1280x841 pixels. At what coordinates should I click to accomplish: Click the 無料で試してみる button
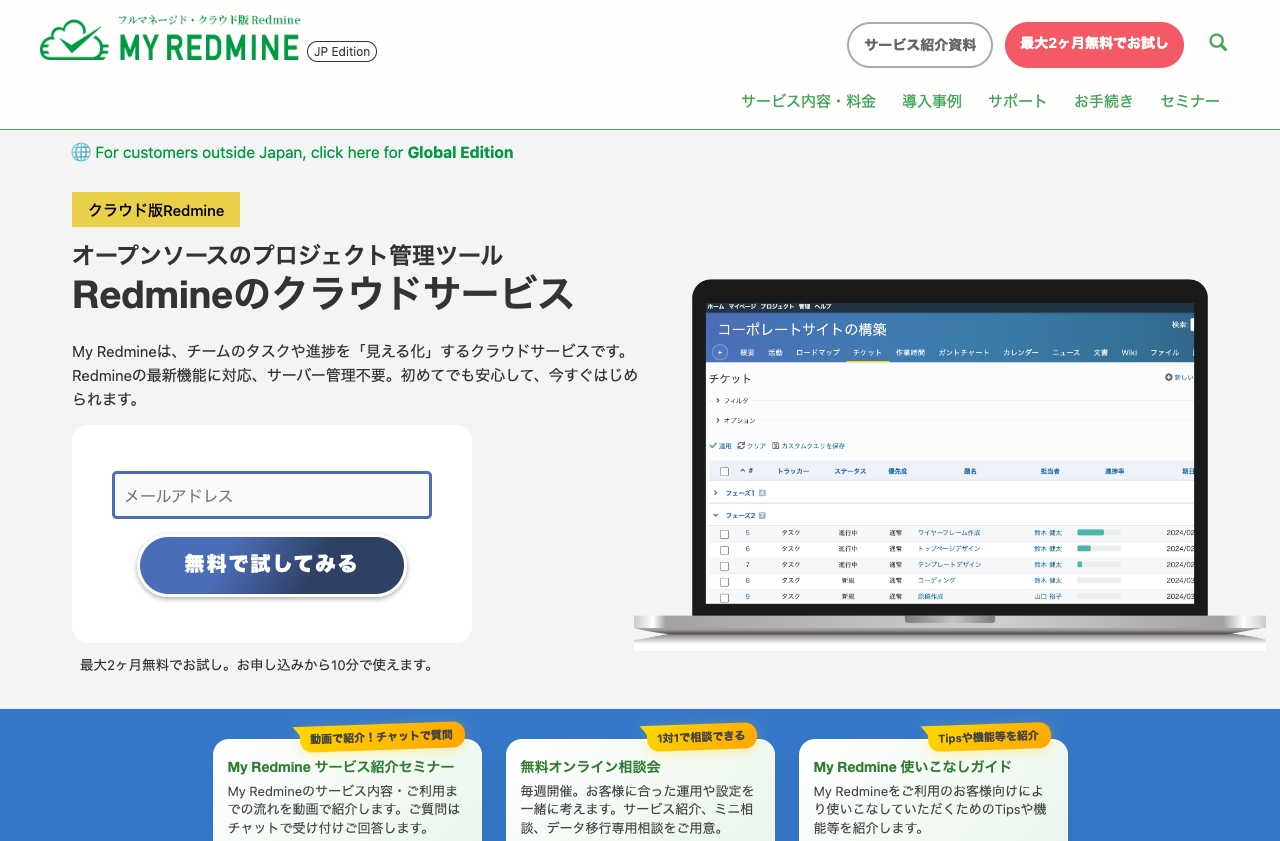click(271, 565)
